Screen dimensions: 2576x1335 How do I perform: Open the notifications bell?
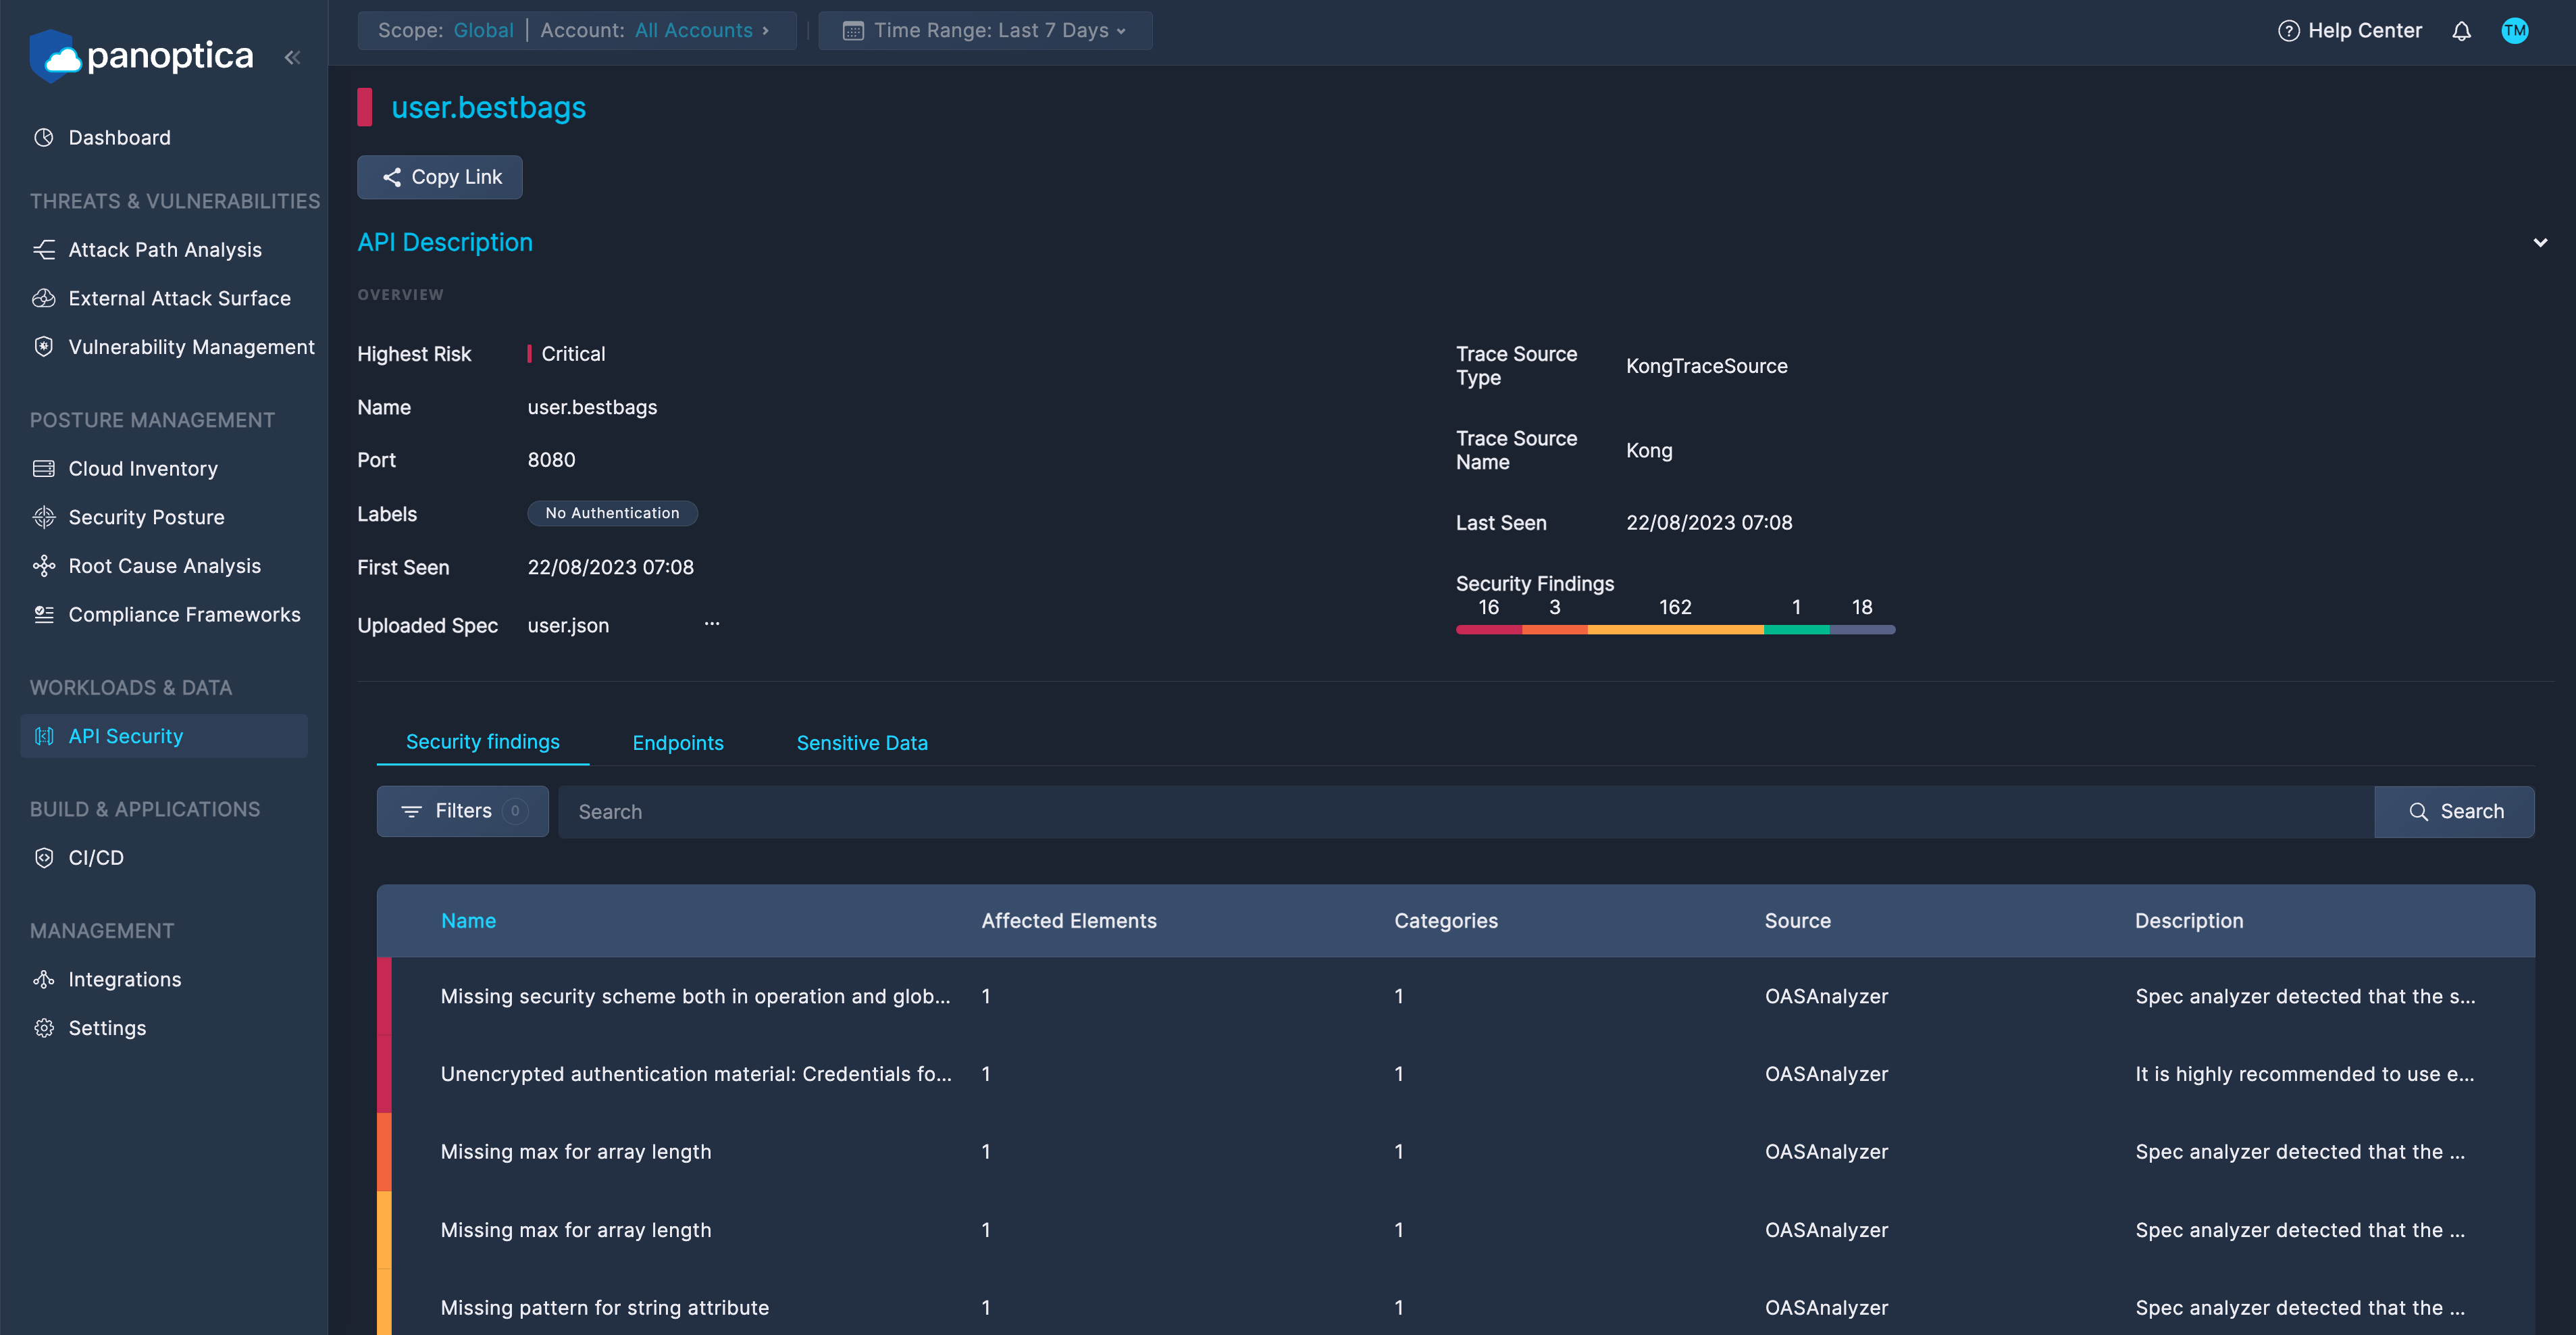pyautogui.click(x=2461, y=30)
